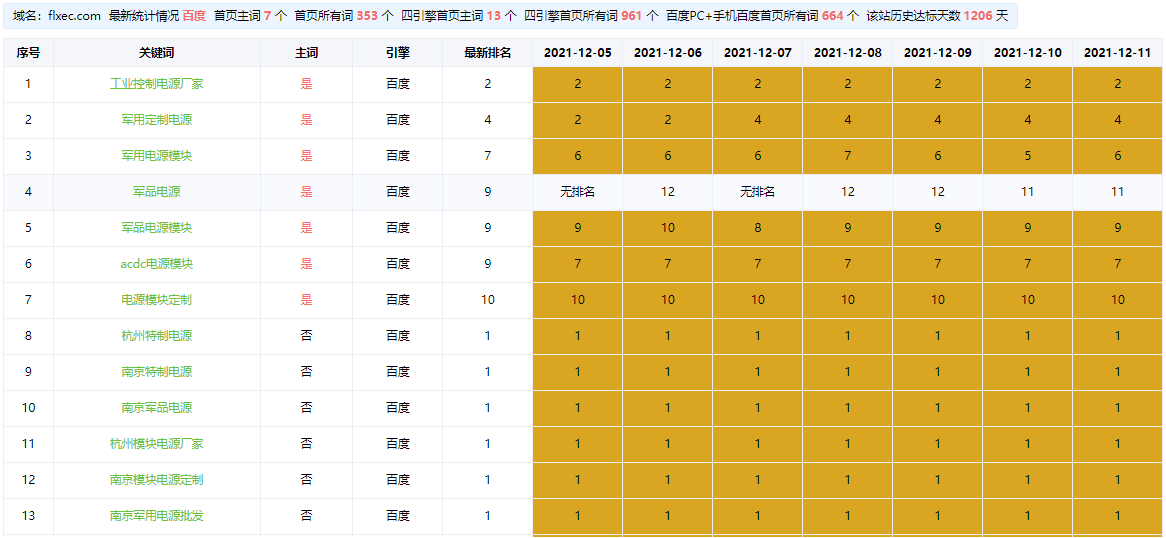
Task: Click the 军用定制电源 keyword
Action: tap(156, 120)
